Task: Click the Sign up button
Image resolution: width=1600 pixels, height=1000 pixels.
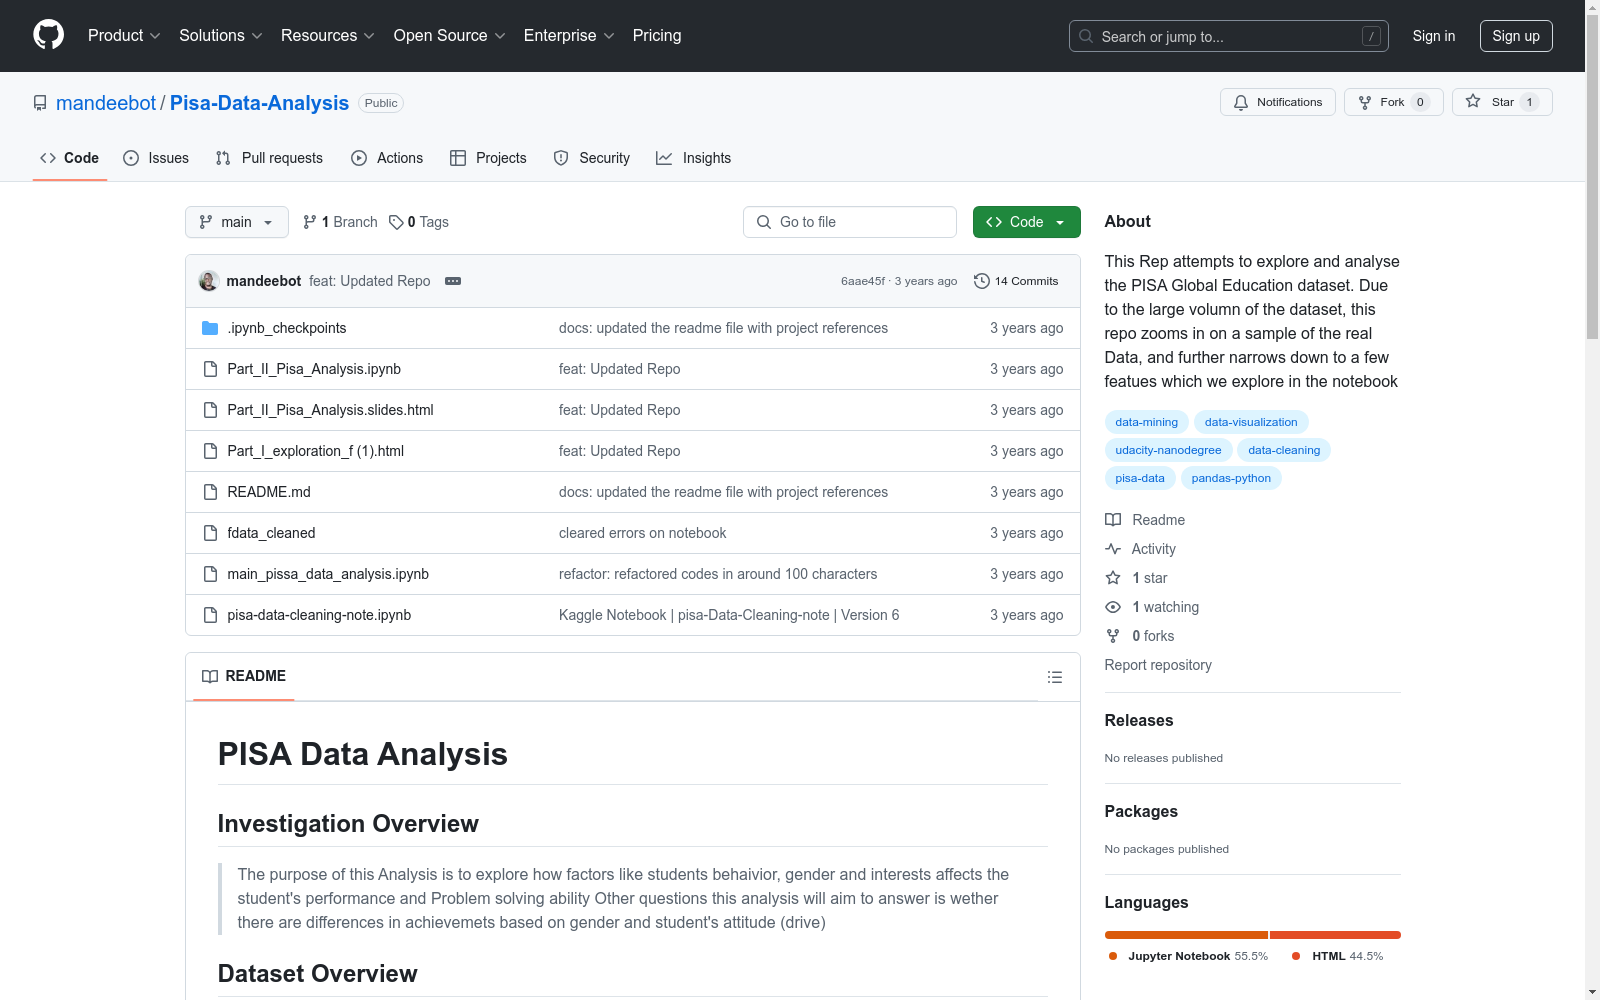Action: [1516, 36]
